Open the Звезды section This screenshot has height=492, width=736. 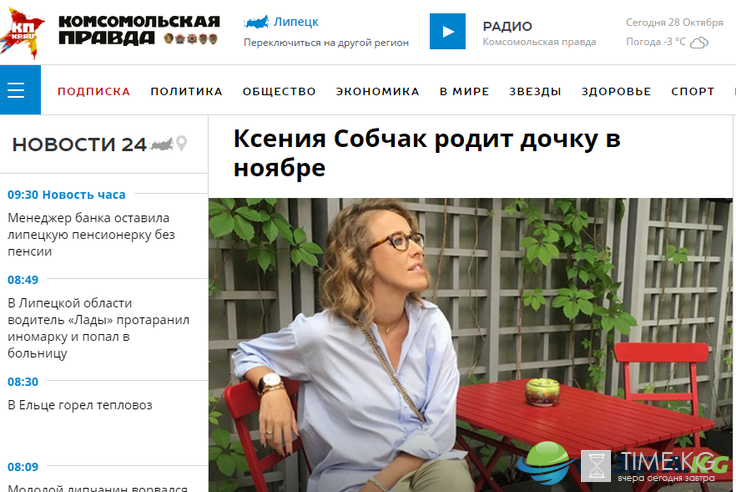(x=536, y=91)
